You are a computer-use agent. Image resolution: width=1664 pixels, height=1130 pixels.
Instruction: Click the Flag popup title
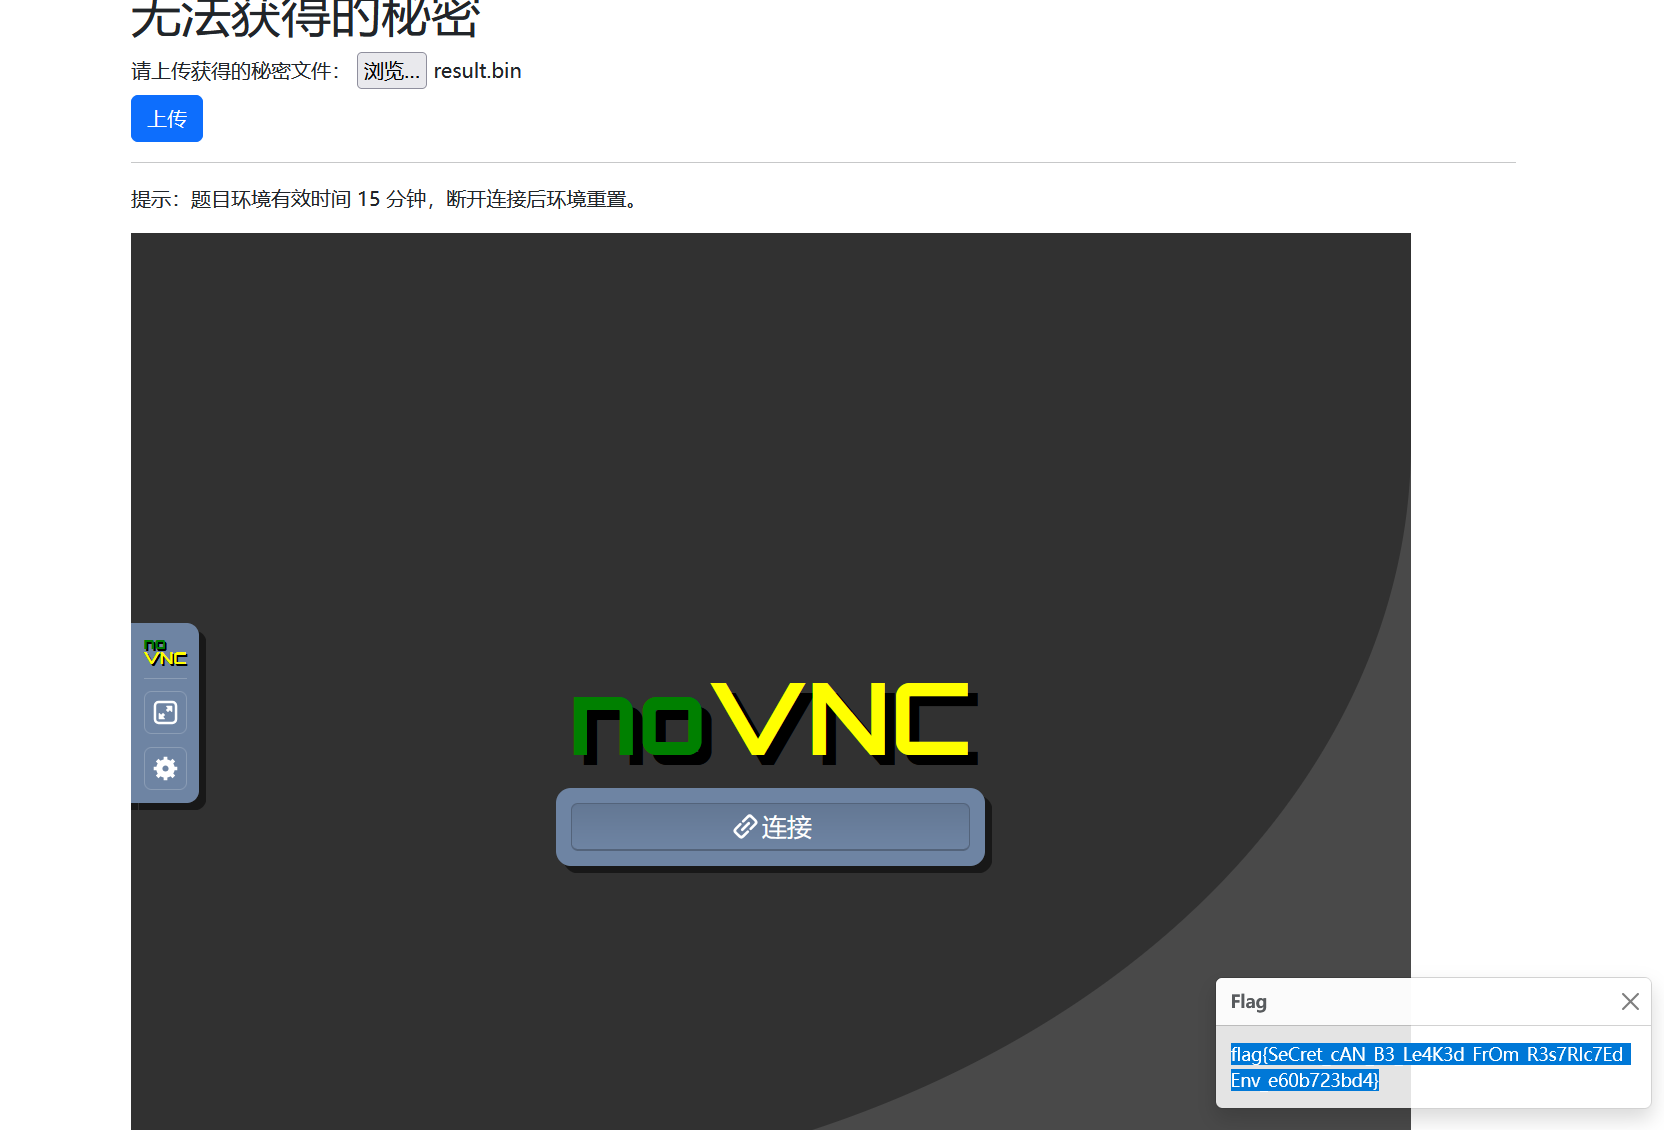[x=1248, y=1001]
